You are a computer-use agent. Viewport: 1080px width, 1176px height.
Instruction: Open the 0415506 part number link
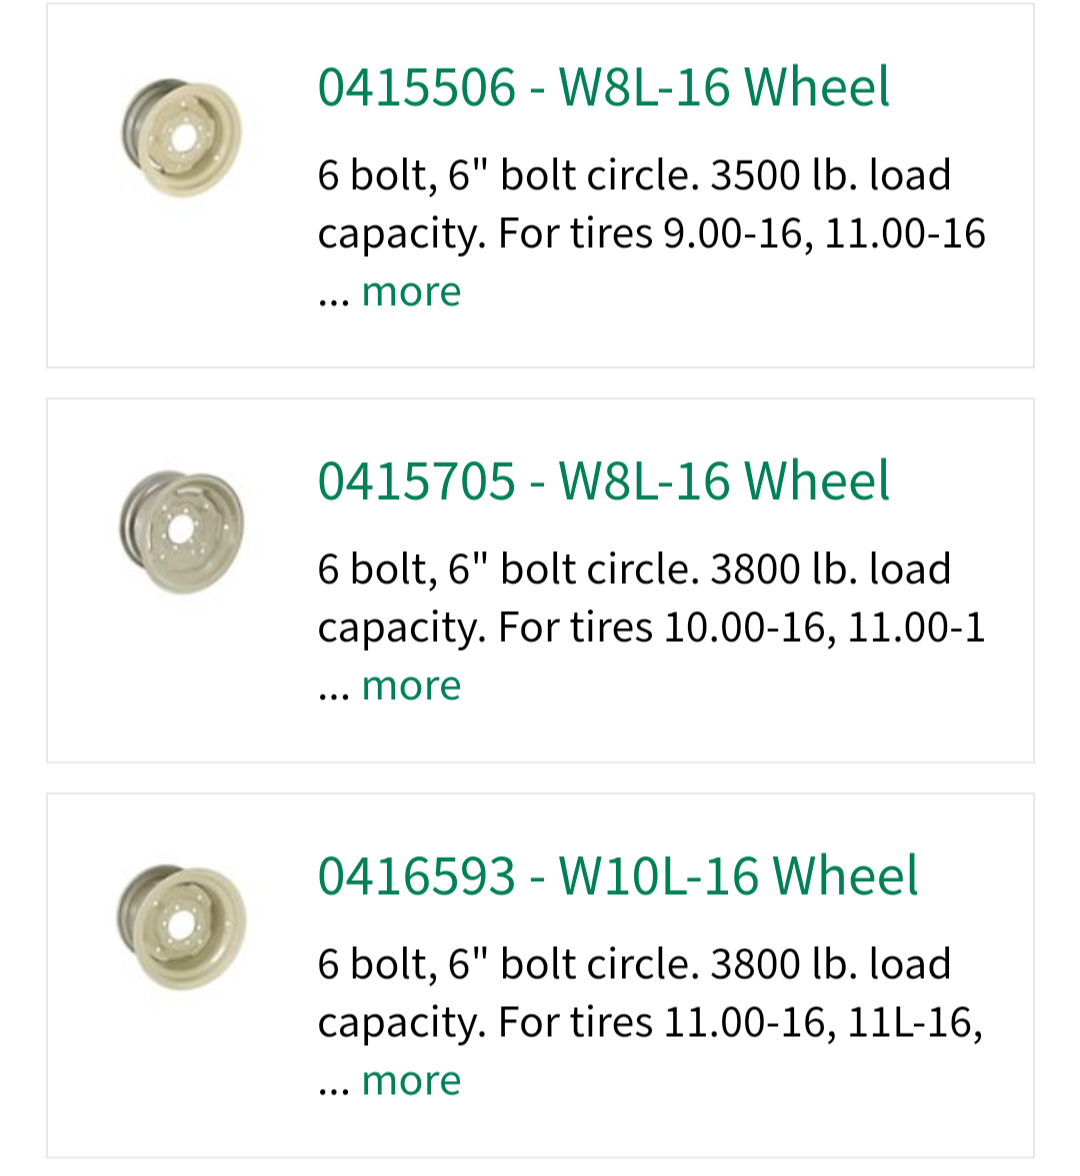click(x=416, y=87)
